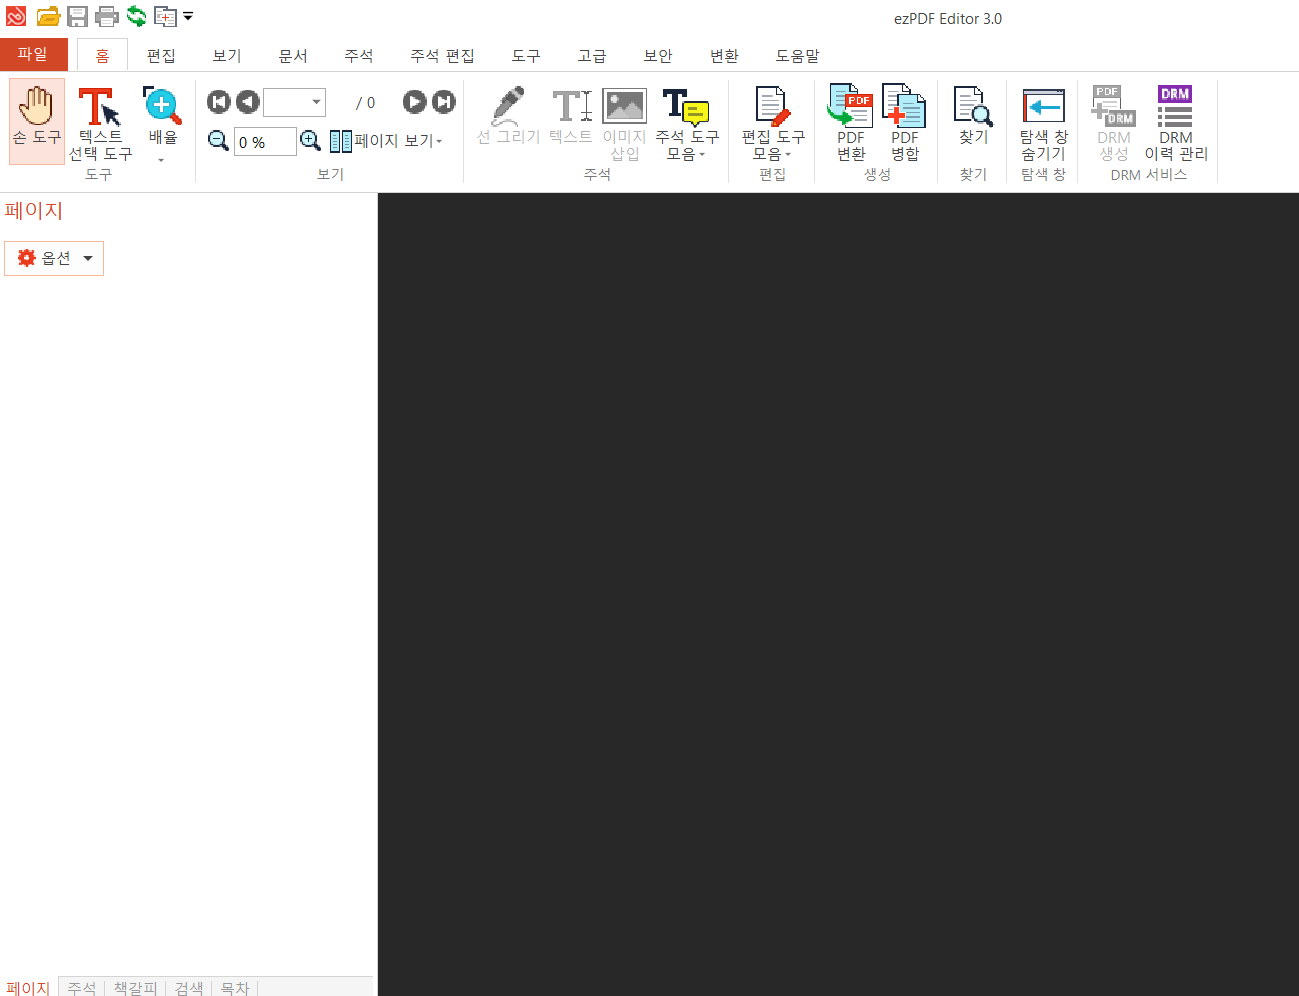
Task: Switch to the 도움말 ribbon tab
Action: (797, 56)
